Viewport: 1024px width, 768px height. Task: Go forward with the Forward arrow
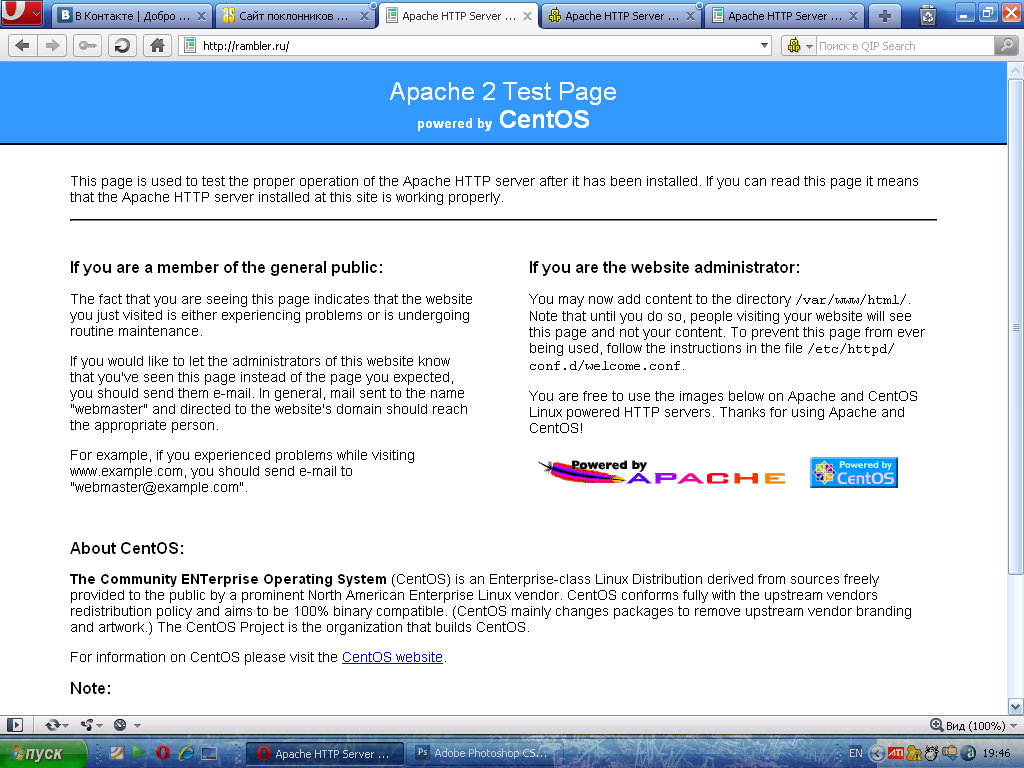coord(52,46)
